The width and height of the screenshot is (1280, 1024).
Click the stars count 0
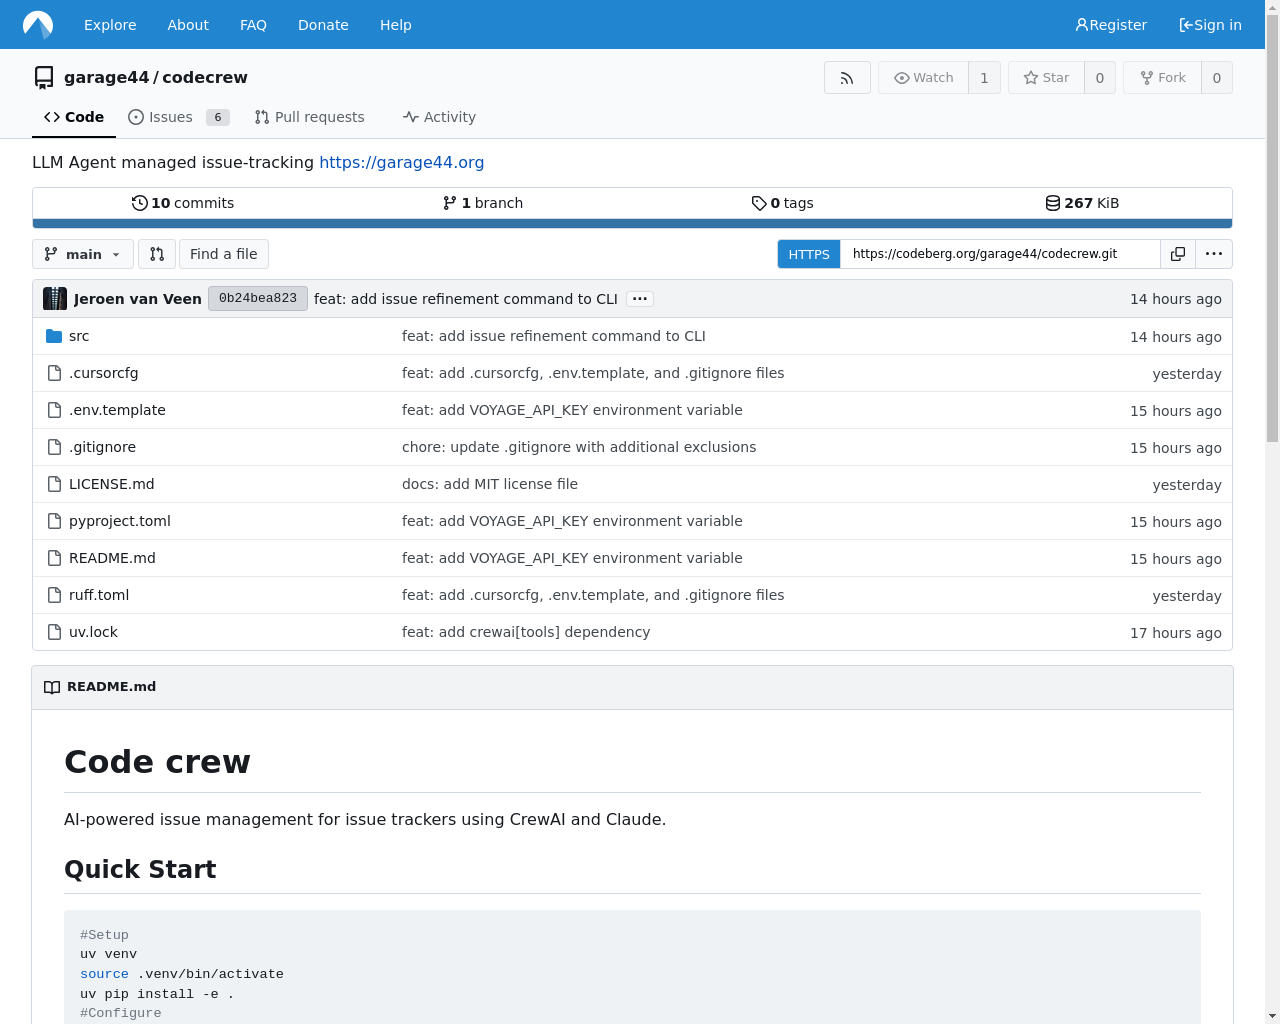point(1100,78)
